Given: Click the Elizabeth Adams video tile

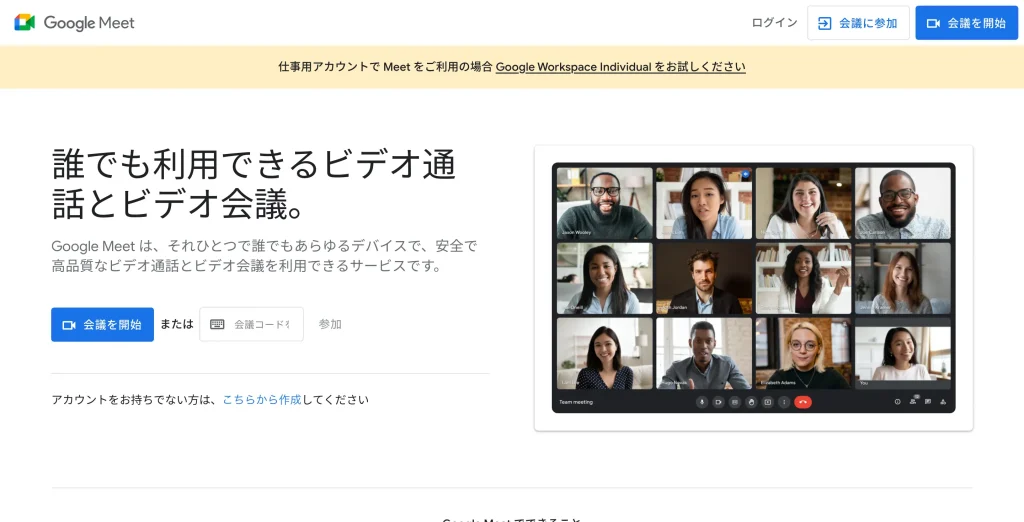Looking at the screenshot, I should [803, 353].
